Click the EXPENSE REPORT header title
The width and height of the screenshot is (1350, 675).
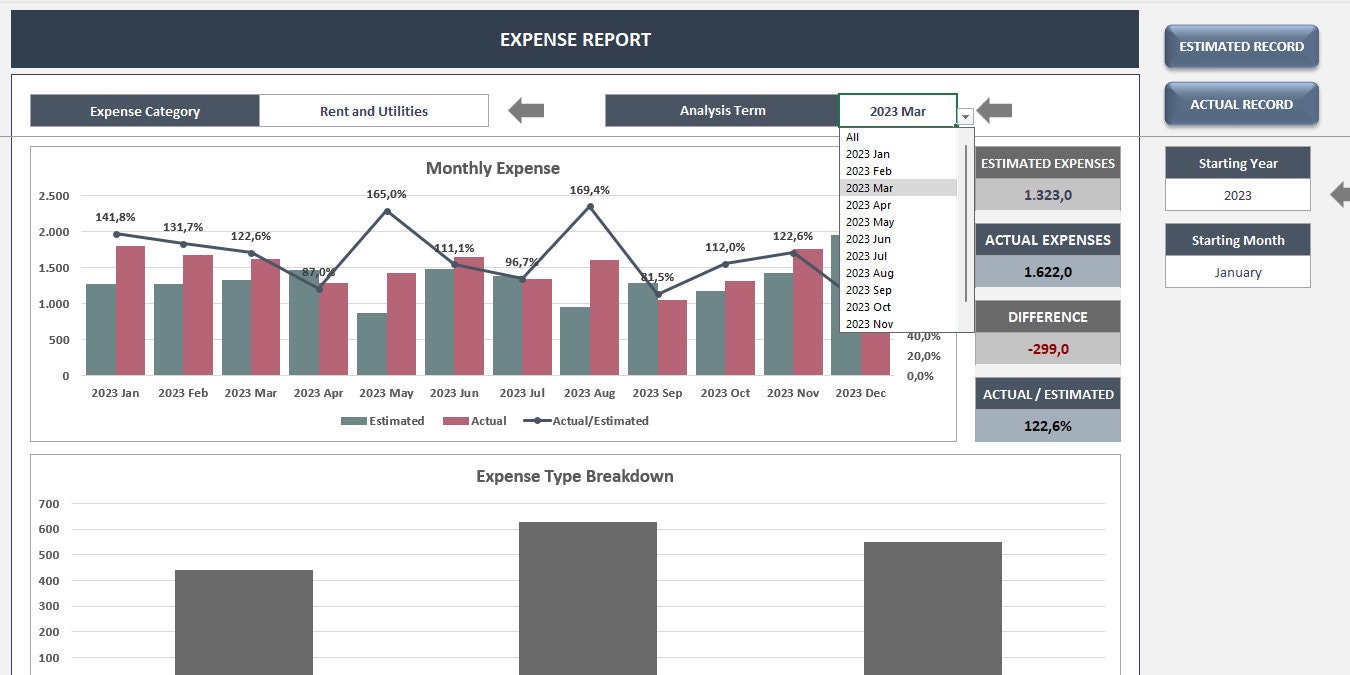575,40
